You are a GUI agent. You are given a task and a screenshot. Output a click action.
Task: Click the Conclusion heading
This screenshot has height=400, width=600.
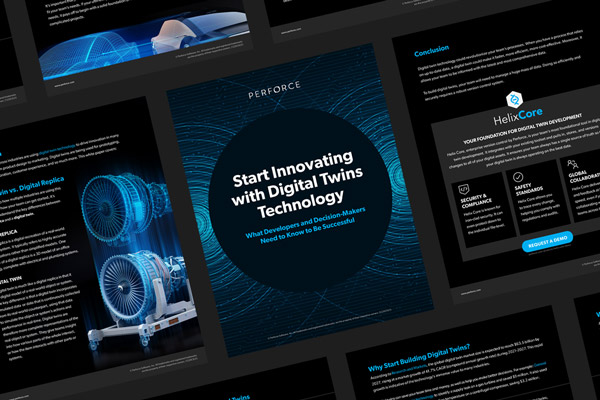click(x=431, y=51)
